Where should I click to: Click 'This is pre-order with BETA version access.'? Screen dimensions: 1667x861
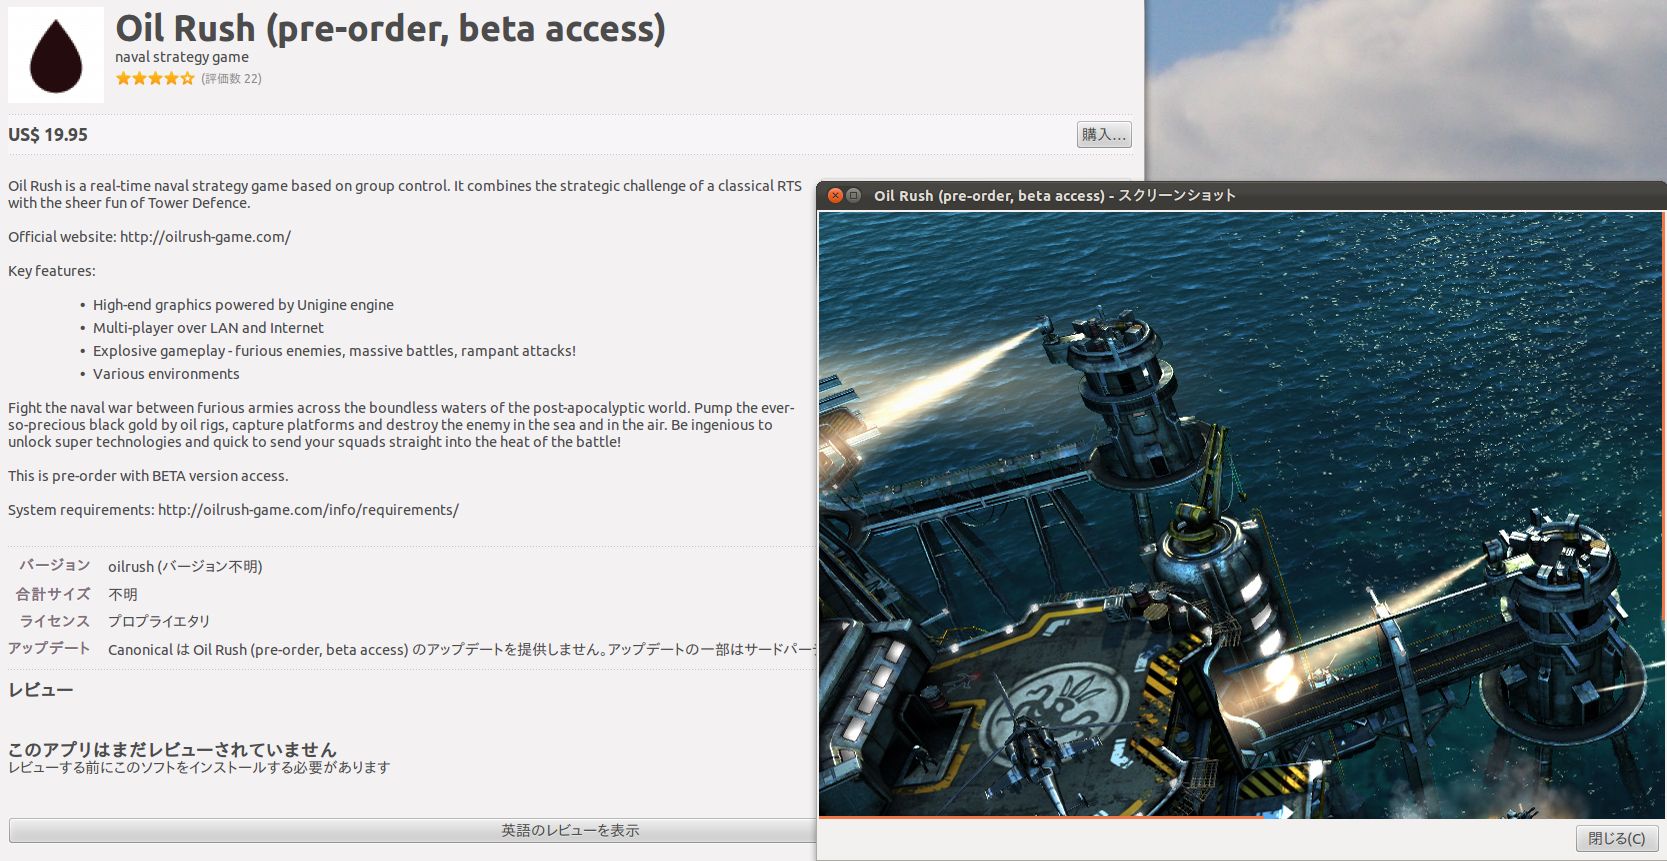pyautogui.click(x=148, y=476)
